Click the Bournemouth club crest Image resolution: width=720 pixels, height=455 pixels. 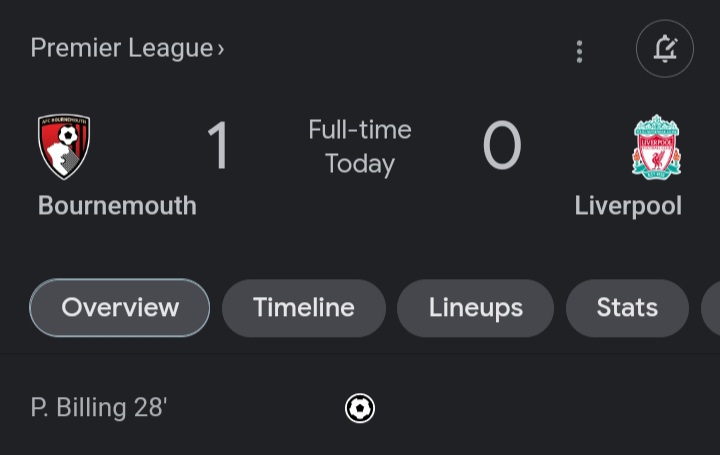click(x=64, y=146)
